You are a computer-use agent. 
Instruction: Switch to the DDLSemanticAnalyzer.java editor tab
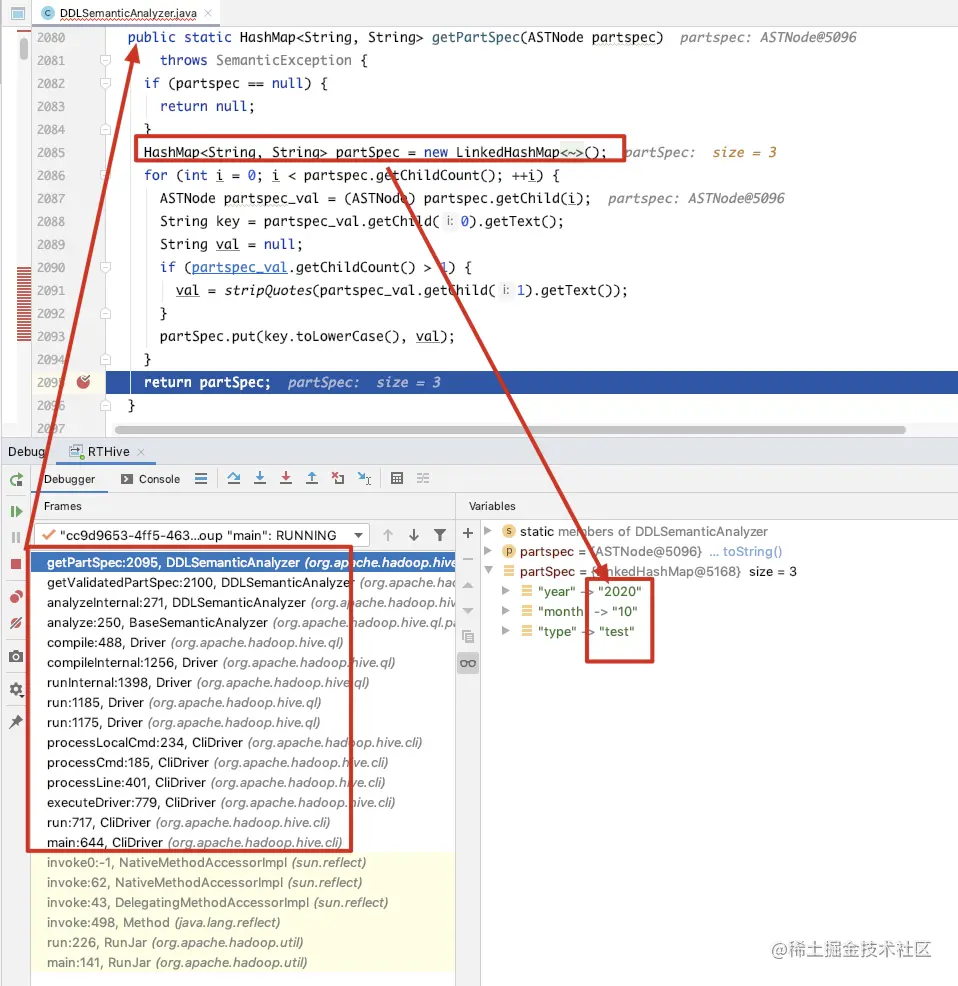click(128, 13)
